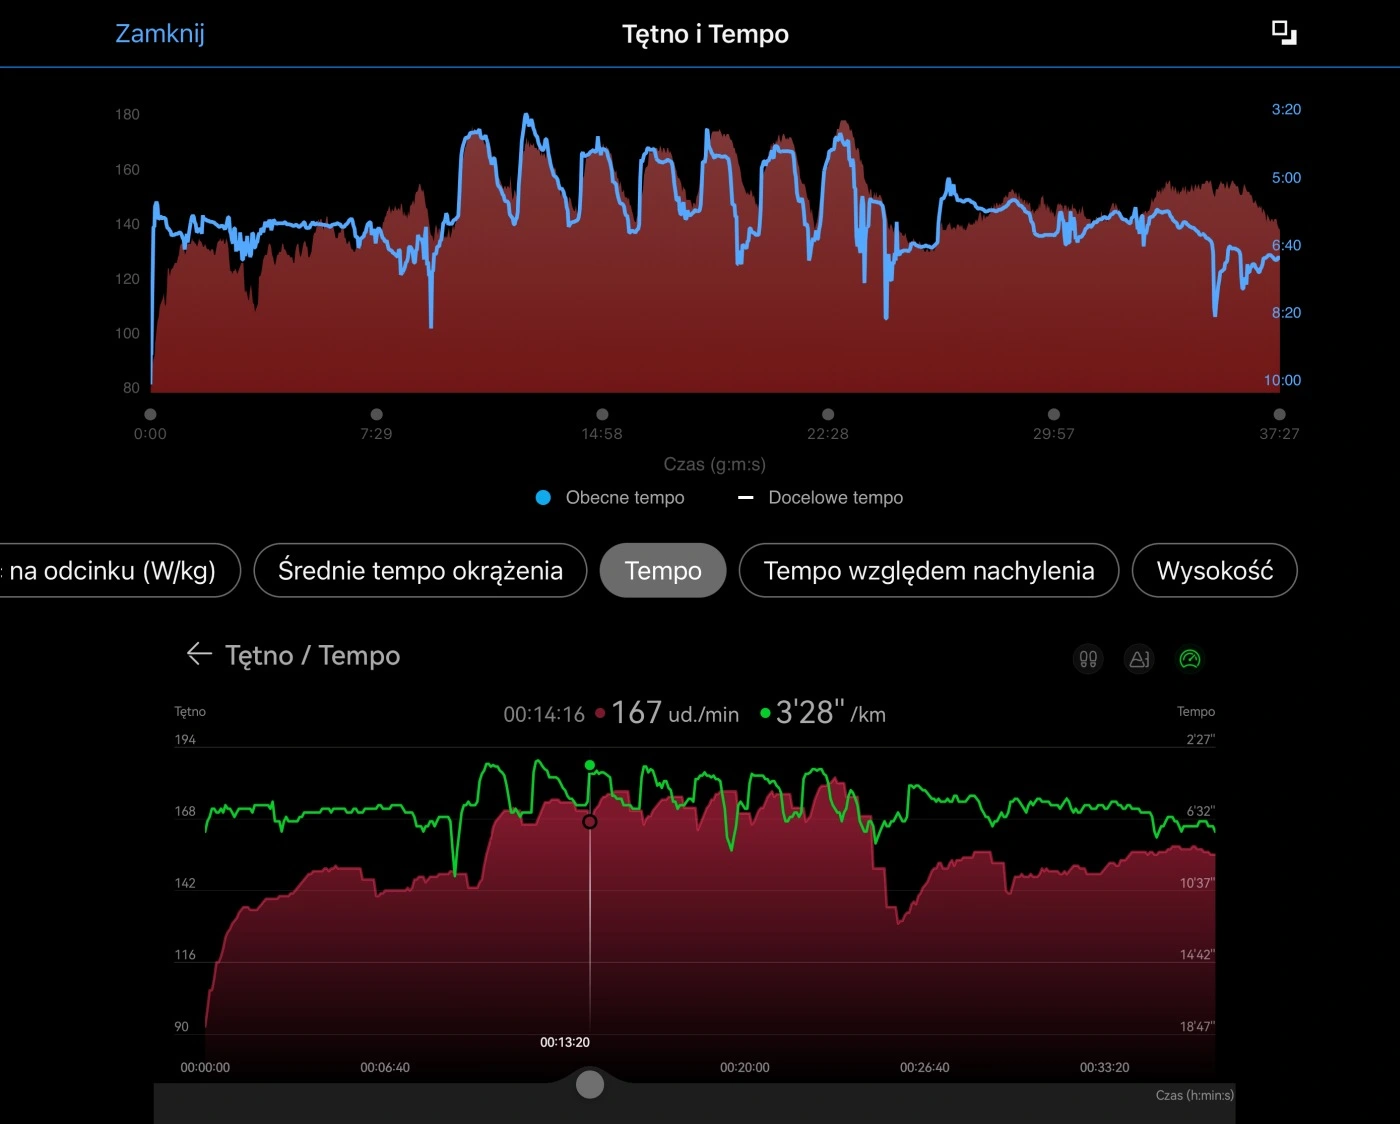1400x1124 pixels.
Task: Switch to Średnie tempo okrążenia
Action: pos(420,570)
